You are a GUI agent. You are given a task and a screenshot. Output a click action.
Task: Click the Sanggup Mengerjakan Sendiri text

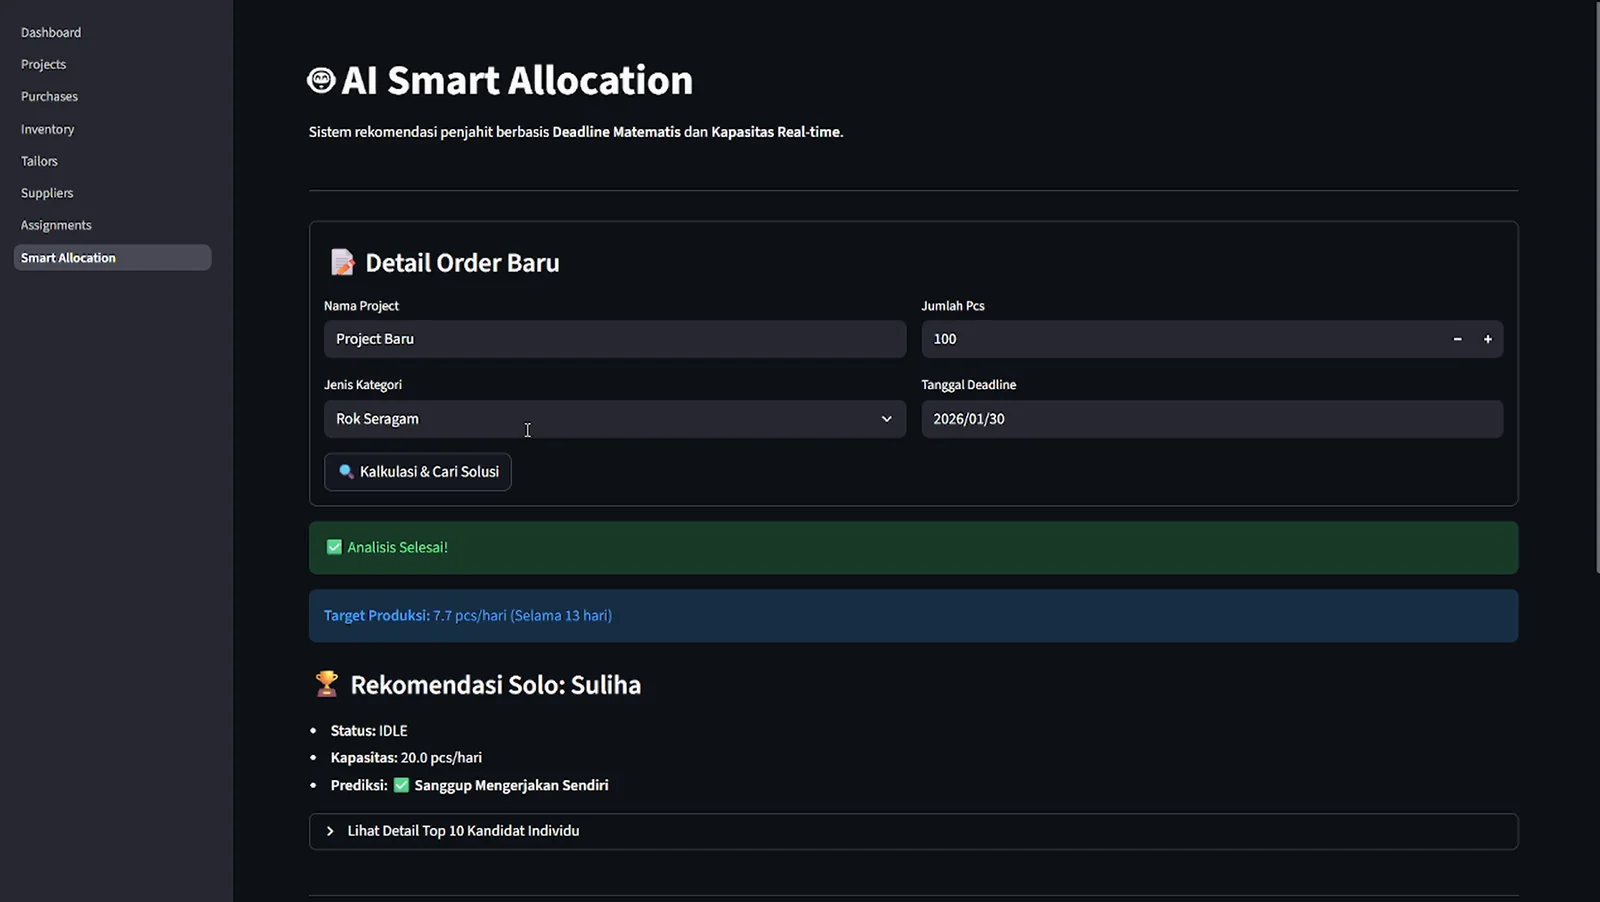point(511,785)
